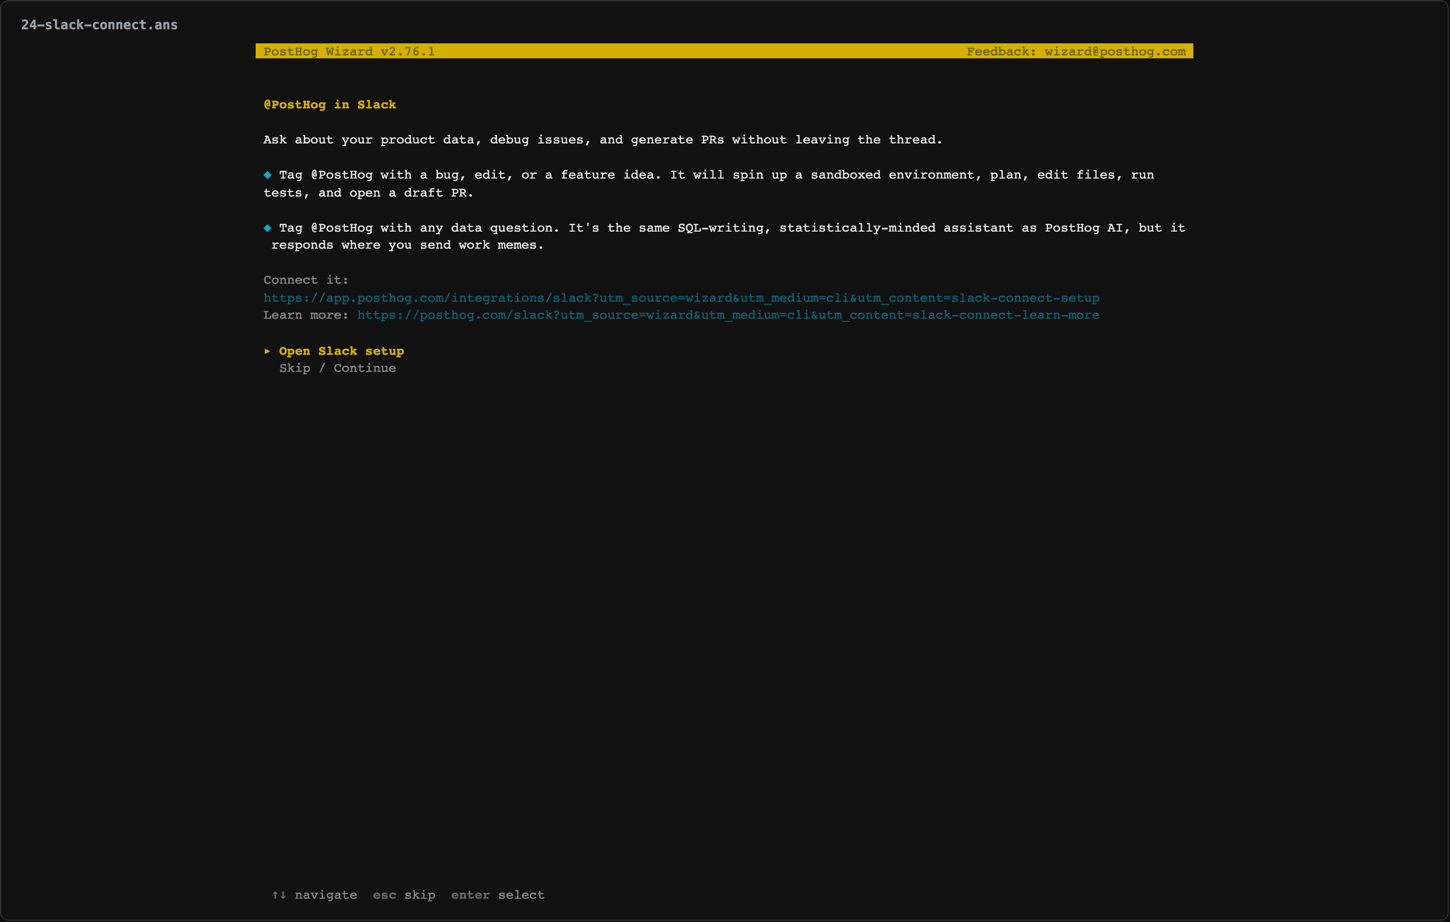Open the posthog.com/slack learn more link
Viewport: 1450px width, 922px height.
728,315
